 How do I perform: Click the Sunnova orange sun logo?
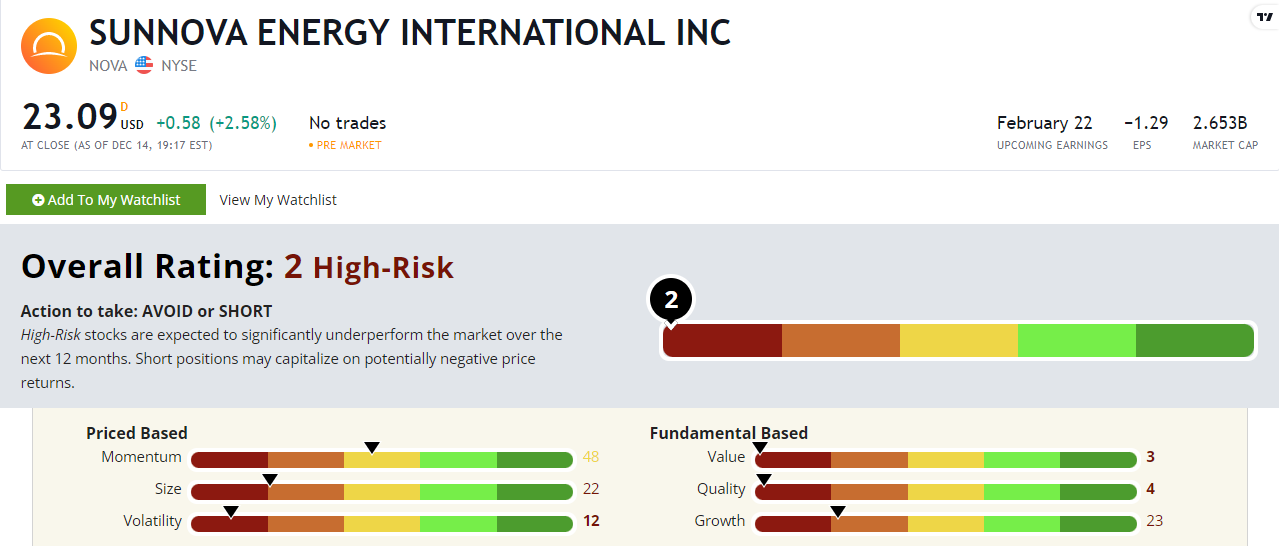coord(49,46)
